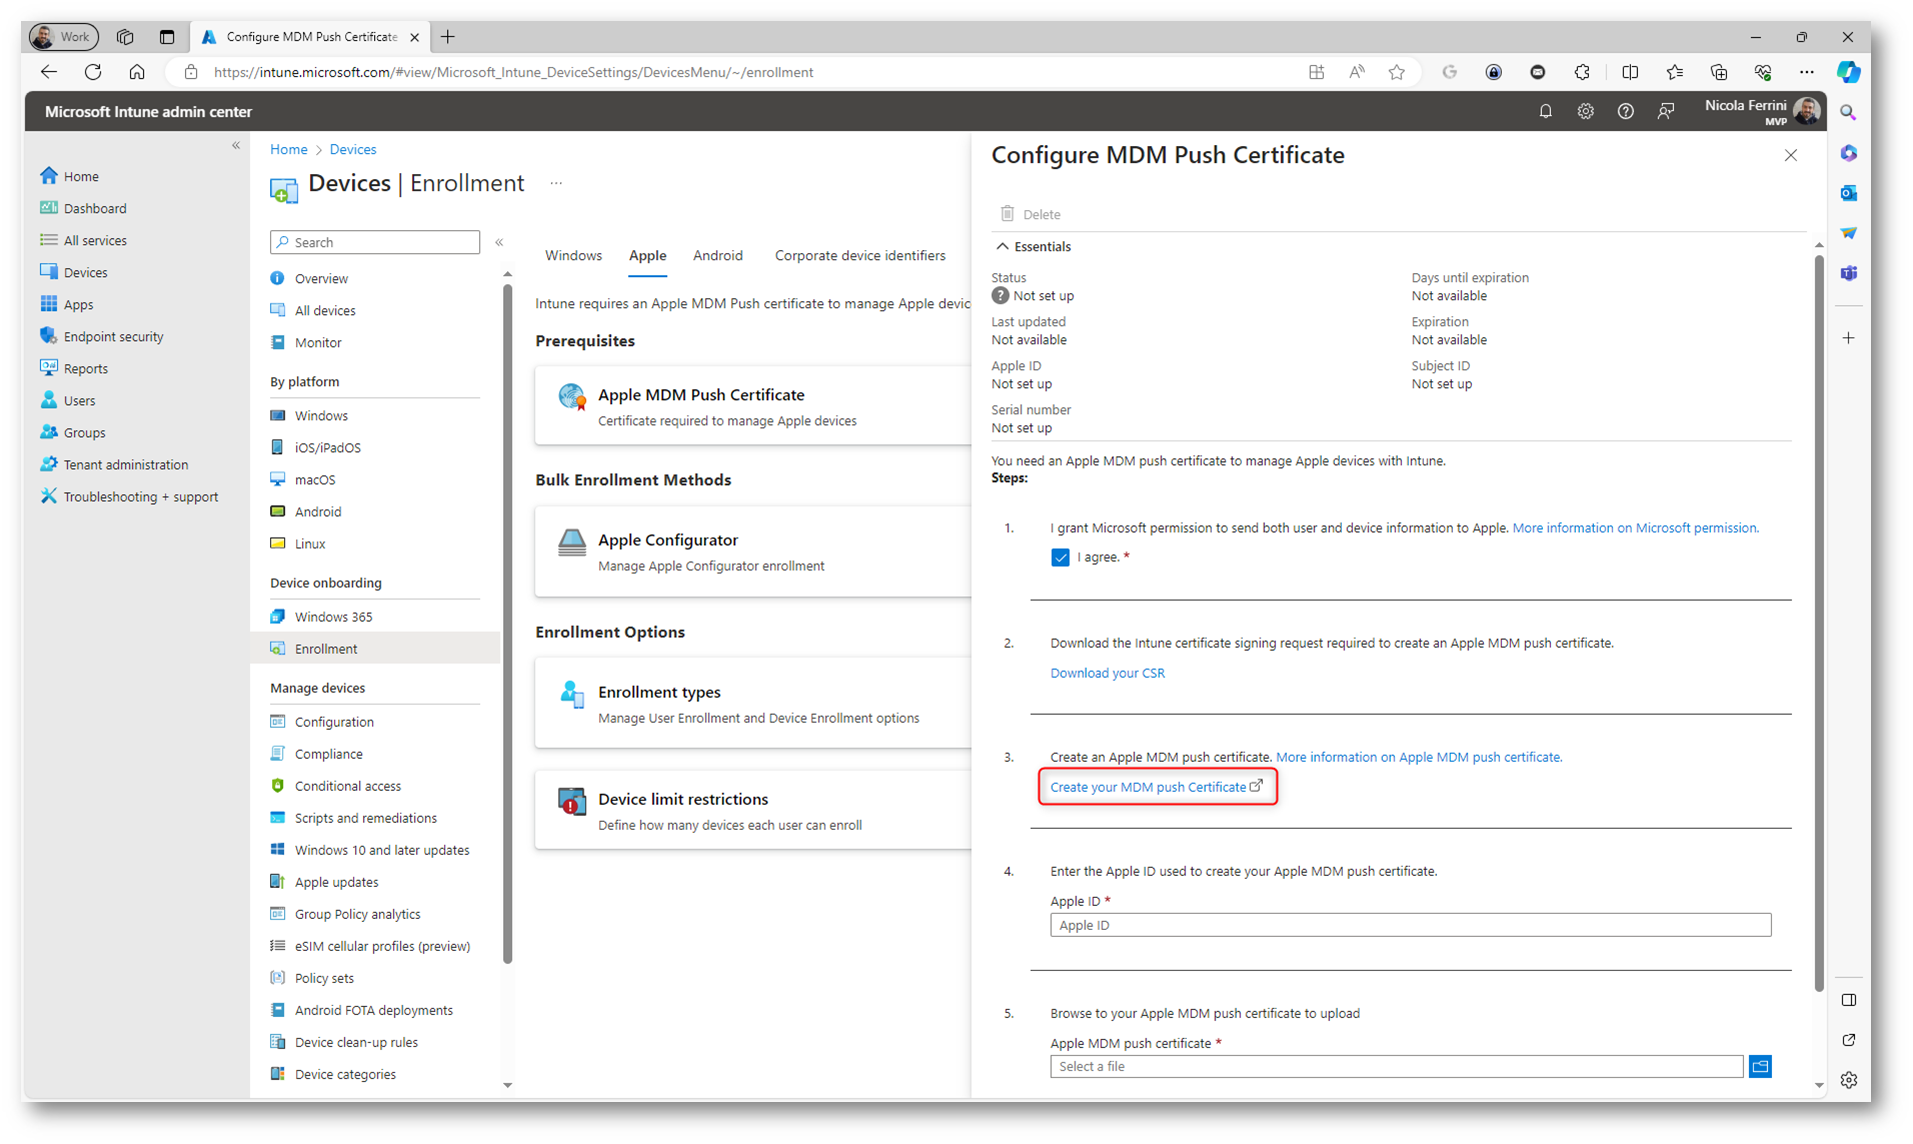Click Download your CSR link

[1107, 673]
